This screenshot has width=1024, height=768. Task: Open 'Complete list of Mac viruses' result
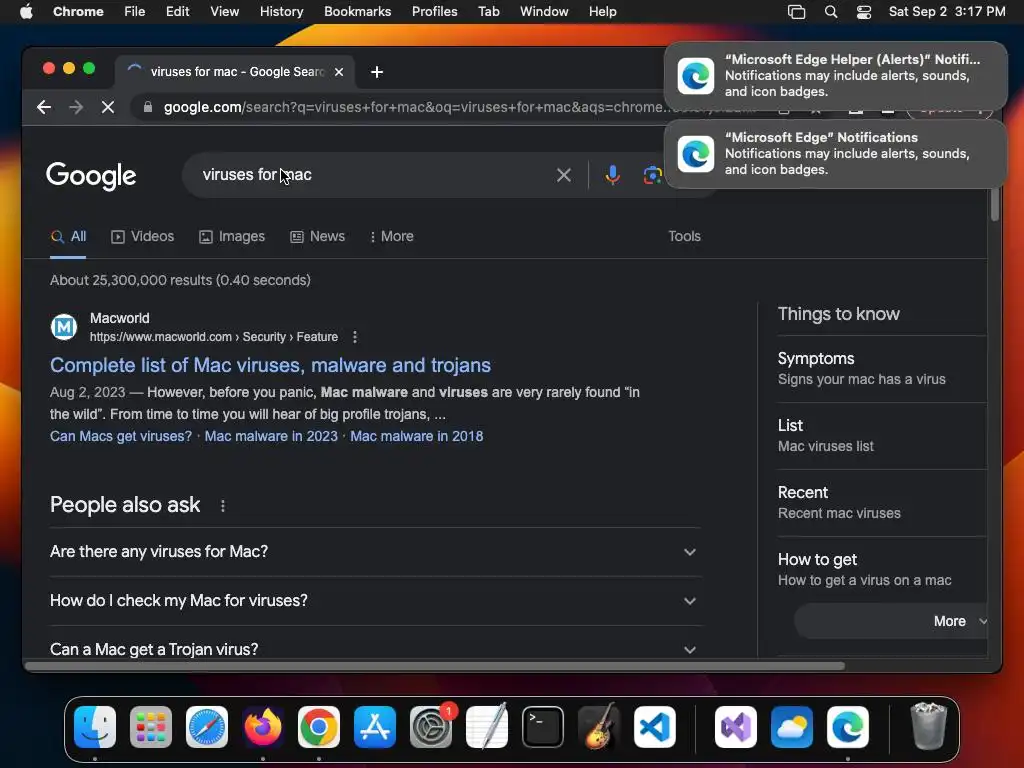pyautogui.click(x=270, y=365)
